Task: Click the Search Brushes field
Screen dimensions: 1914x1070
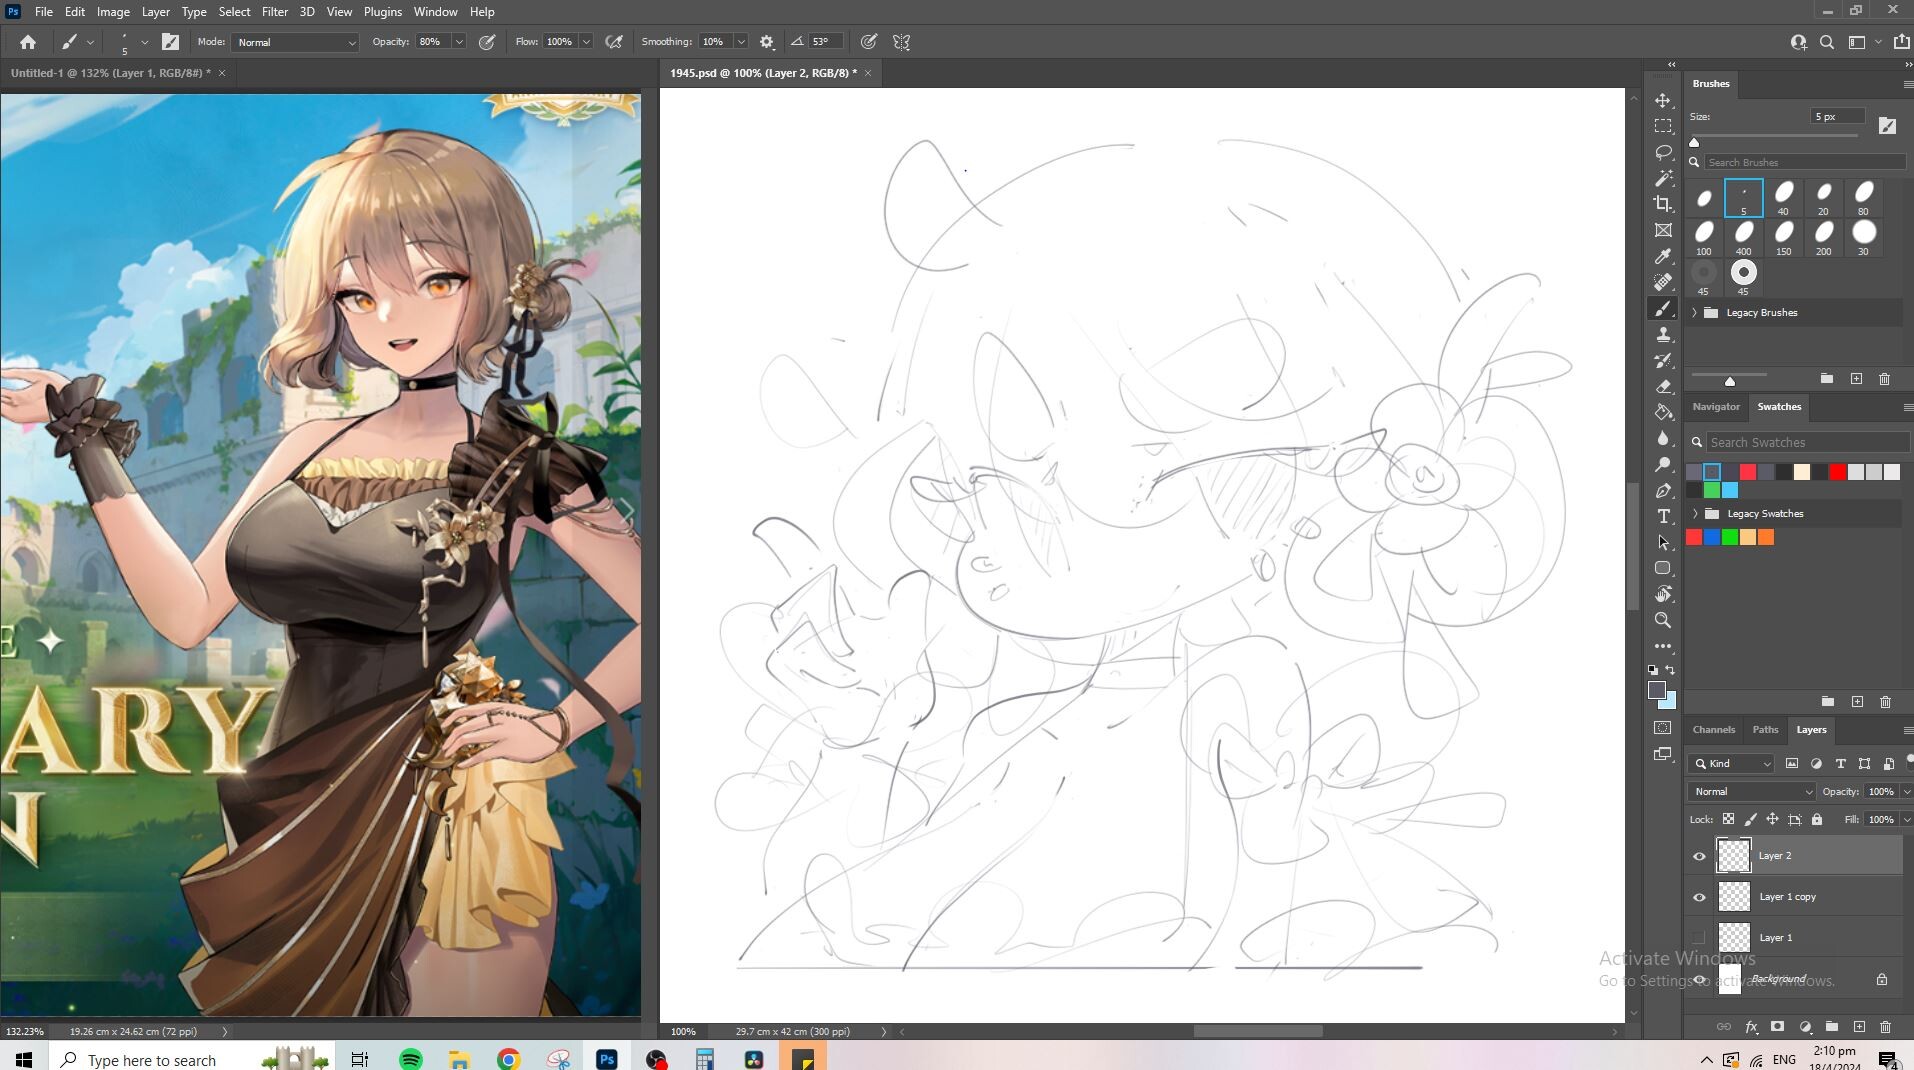Action: tap(1804, 162)
